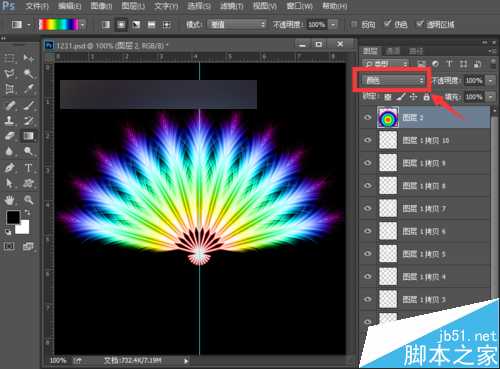Hide layer 图层 1 拷贝 10
This screenshot has width=500, height=369.
coord(368,140)
